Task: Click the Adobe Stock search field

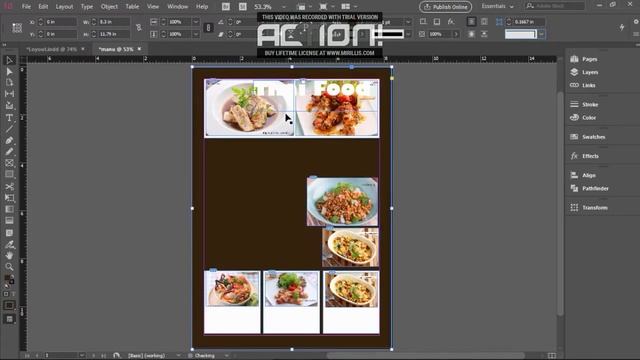Action: coord(555,6)
